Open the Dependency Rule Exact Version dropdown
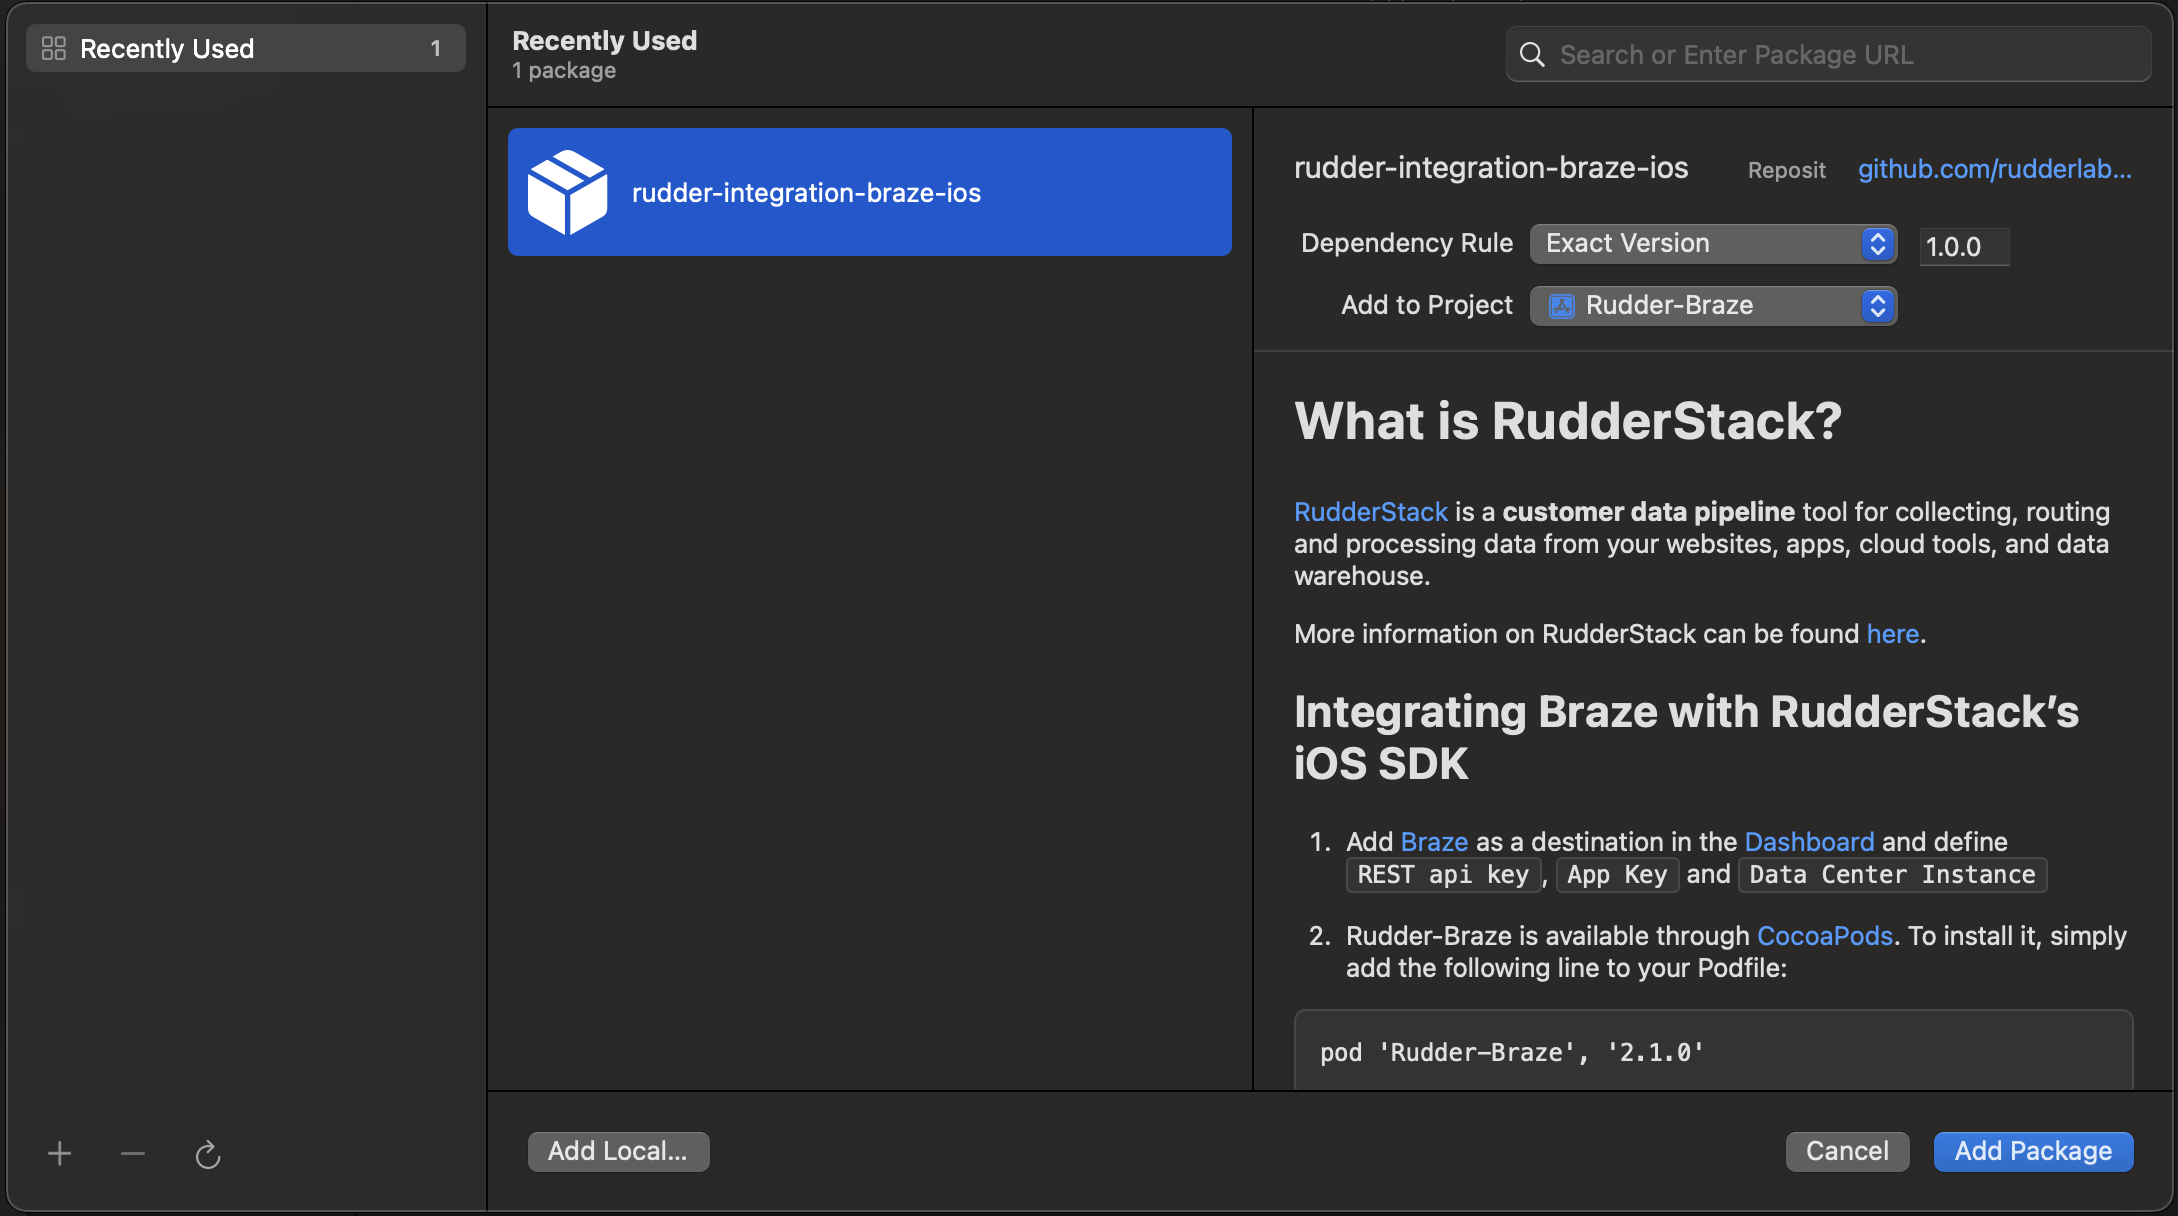Screen dimensions: 2178x1216 pyautogui.click(x=1713, y=244)
